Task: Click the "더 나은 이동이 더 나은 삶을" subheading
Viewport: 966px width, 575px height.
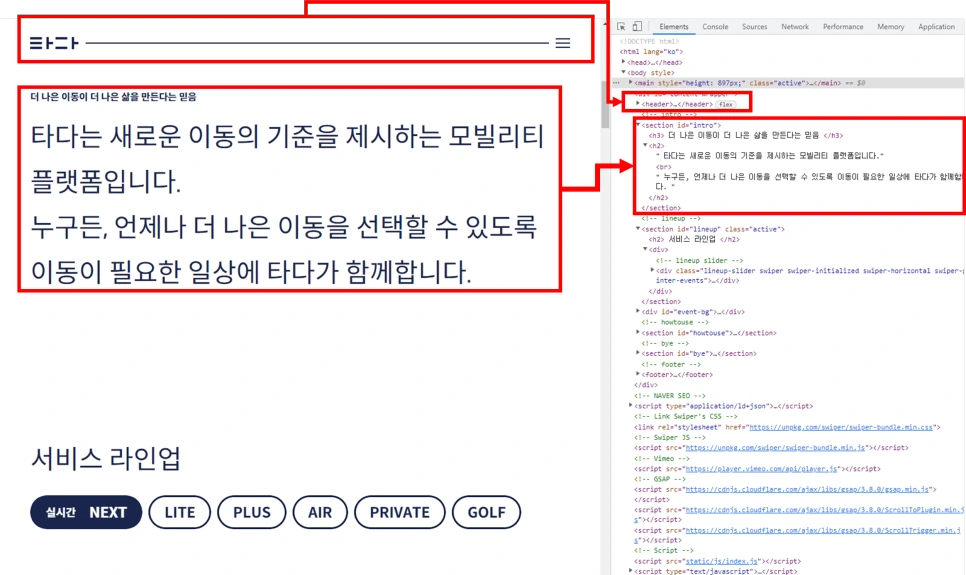Action: (x=113, y=97)
